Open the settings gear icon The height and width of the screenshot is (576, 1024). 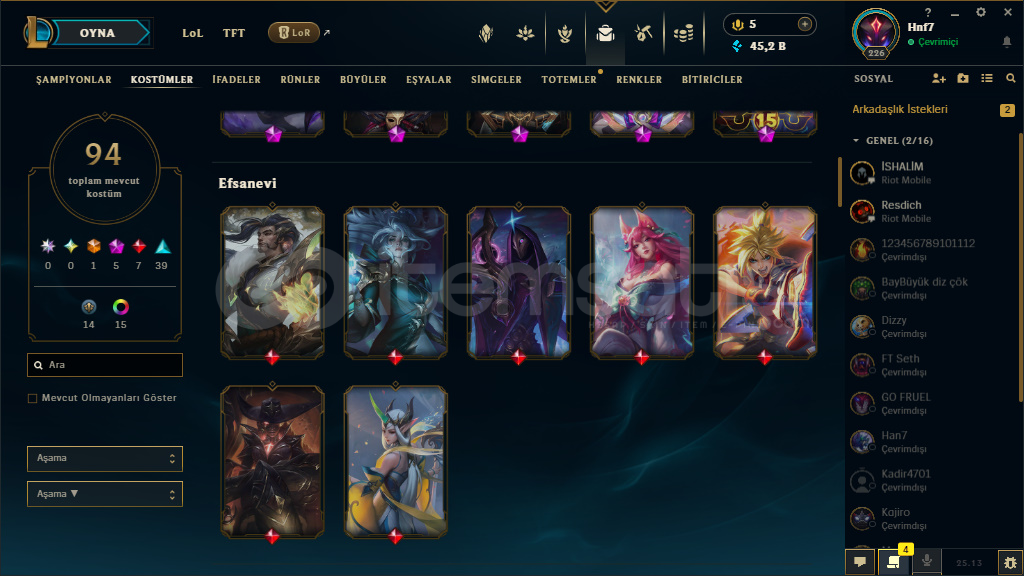coord(981,12)
